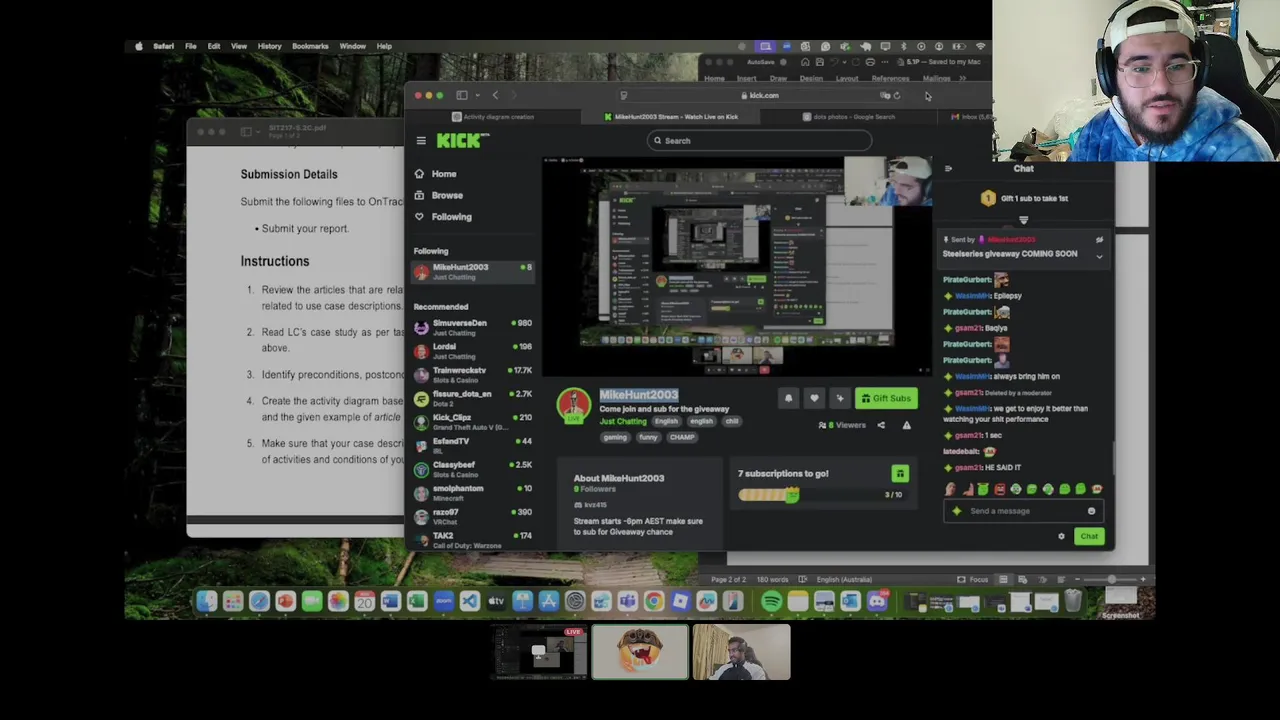The width and height of the screenshot is (1280, 720).
Task: Open recommended channel Classybeef
Action: 473,469
